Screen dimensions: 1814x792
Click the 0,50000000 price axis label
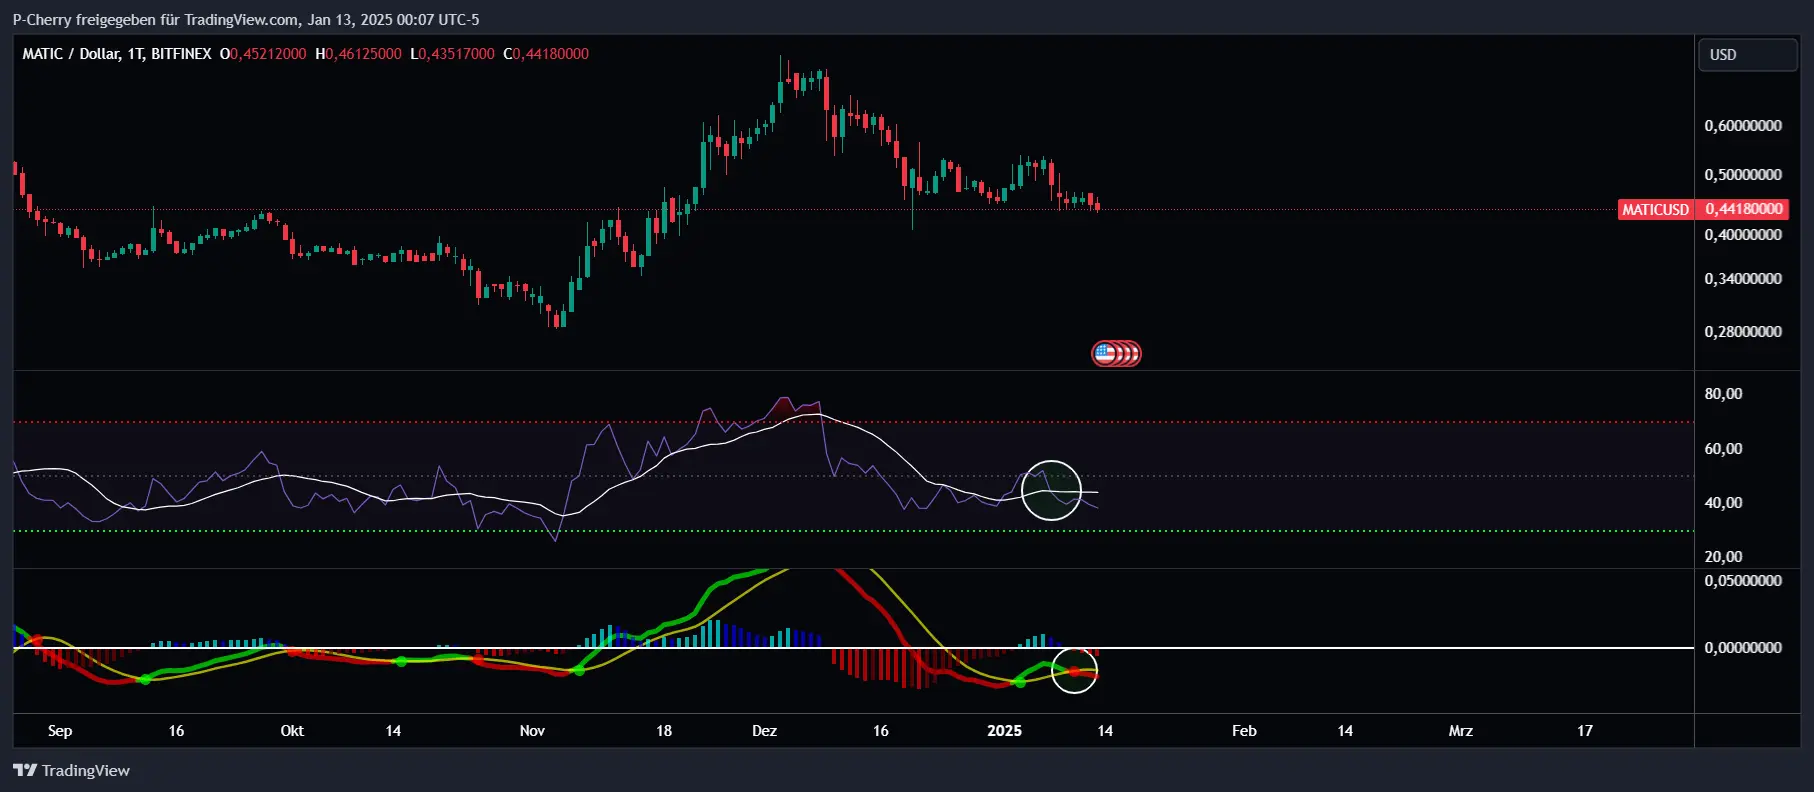pos(1743,175)
